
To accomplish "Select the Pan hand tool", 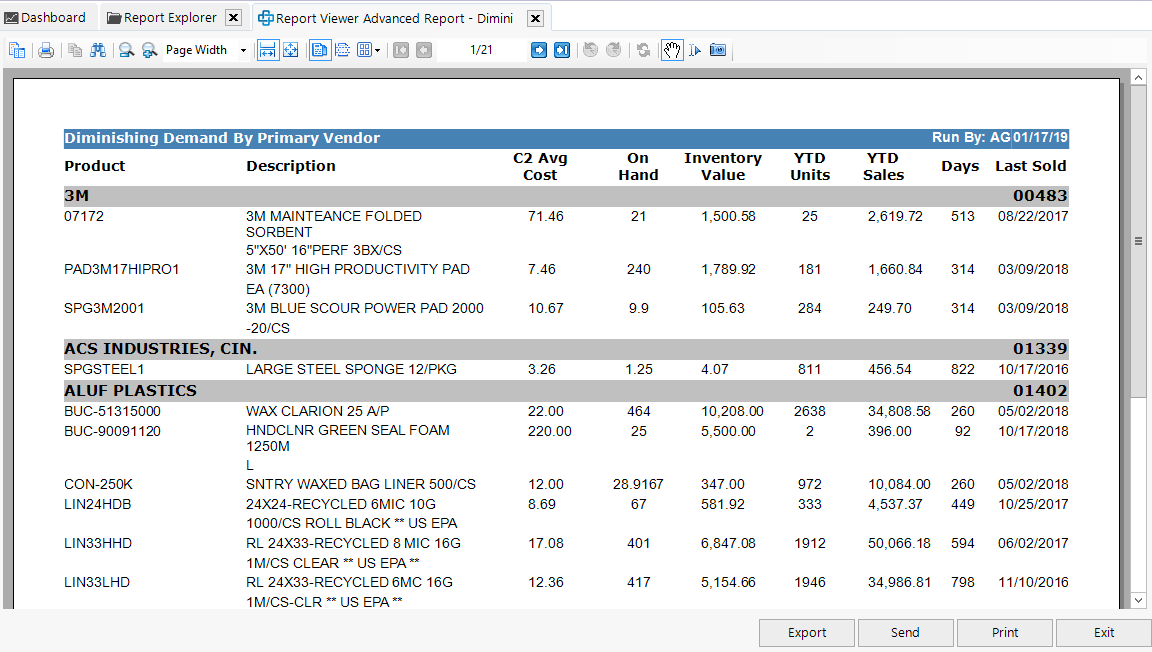I will (x=673, y=49).
